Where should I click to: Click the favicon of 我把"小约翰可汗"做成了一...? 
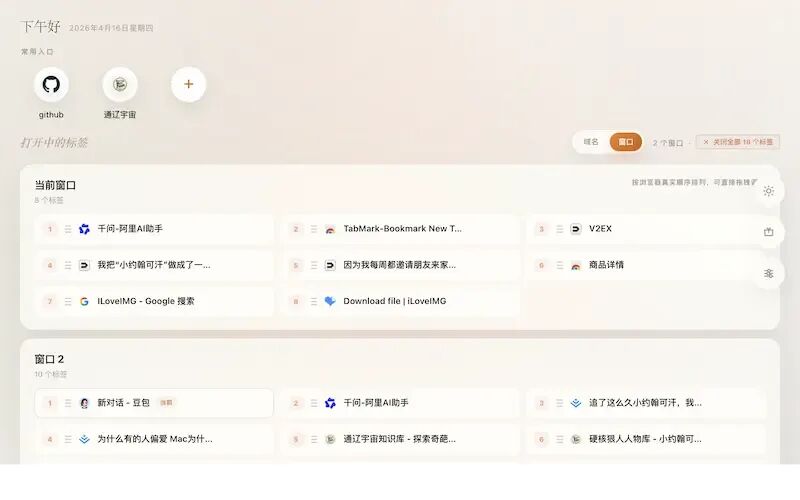click(x=84, y=265)
